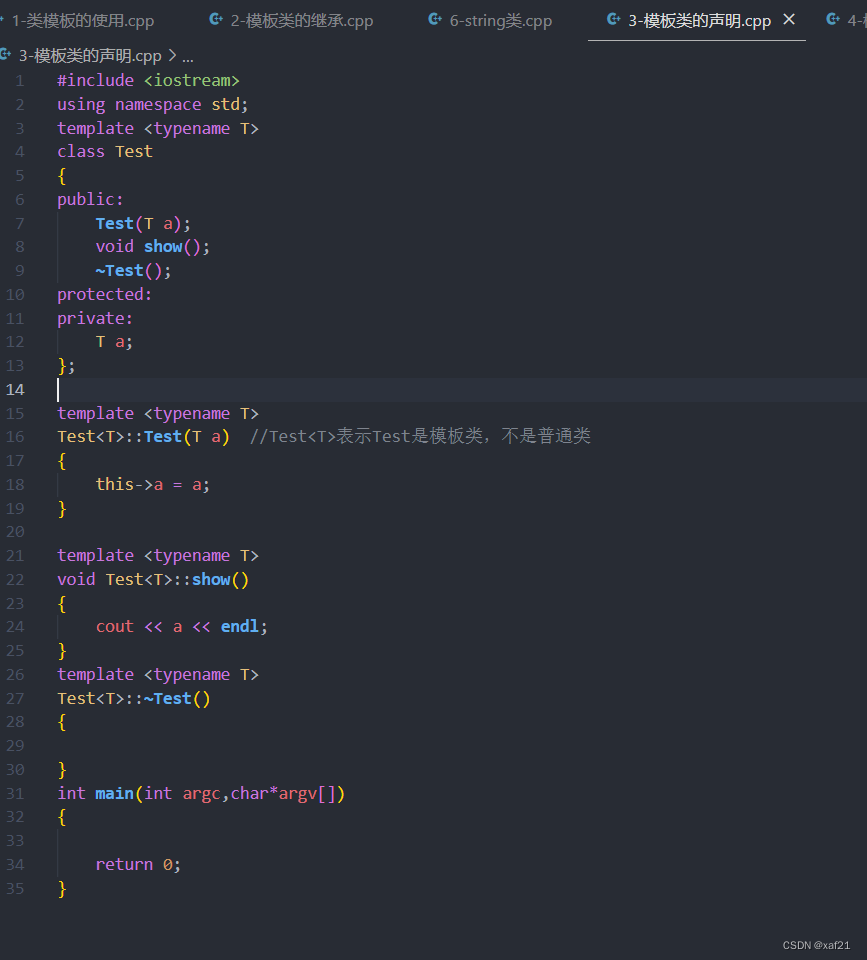
Task: Click the 'protected:' access specifier
Action: click(x=104, y=294)
